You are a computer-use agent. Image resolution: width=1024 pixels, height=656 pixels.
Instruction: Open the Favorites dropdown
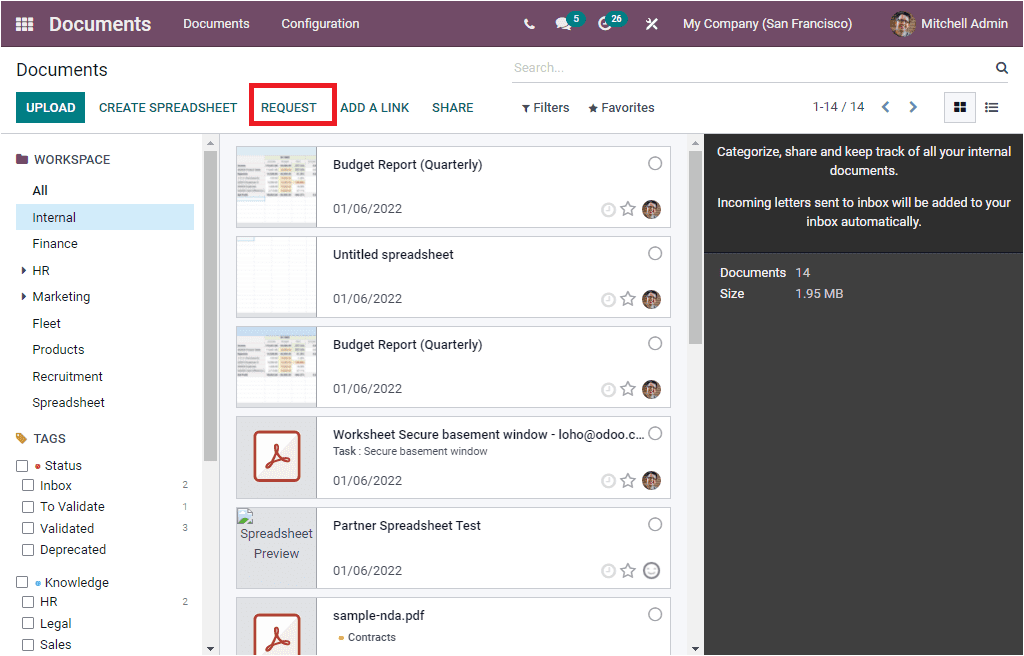(x=621, y=108)
